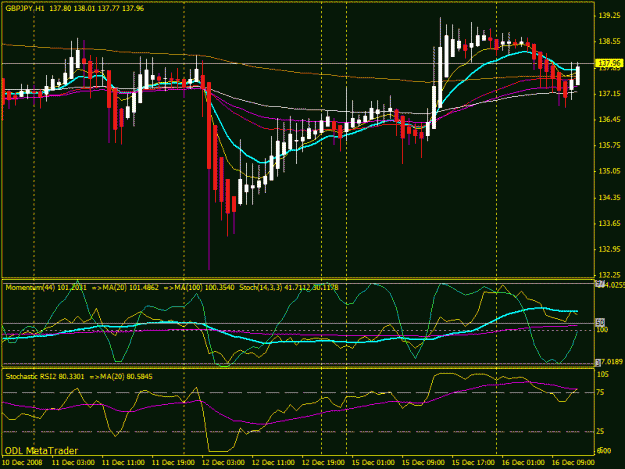
Task: Click the 15 Dec 17:00 time label
Action: (x=474, y=463)
